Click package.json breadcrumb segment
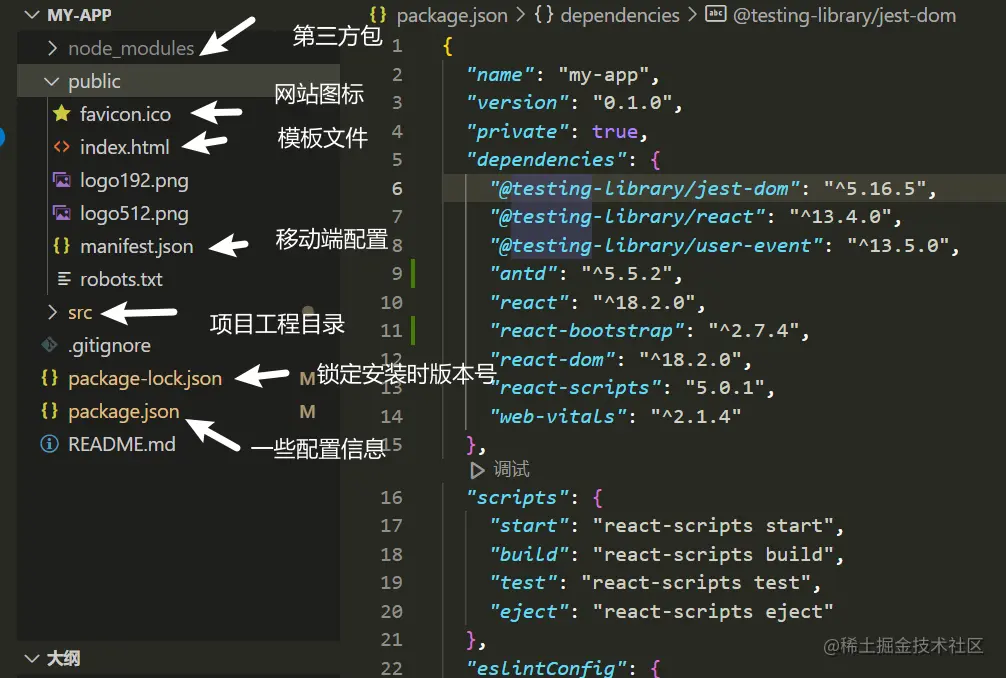The image size is (1006, 678). click(x=452, y=15)
